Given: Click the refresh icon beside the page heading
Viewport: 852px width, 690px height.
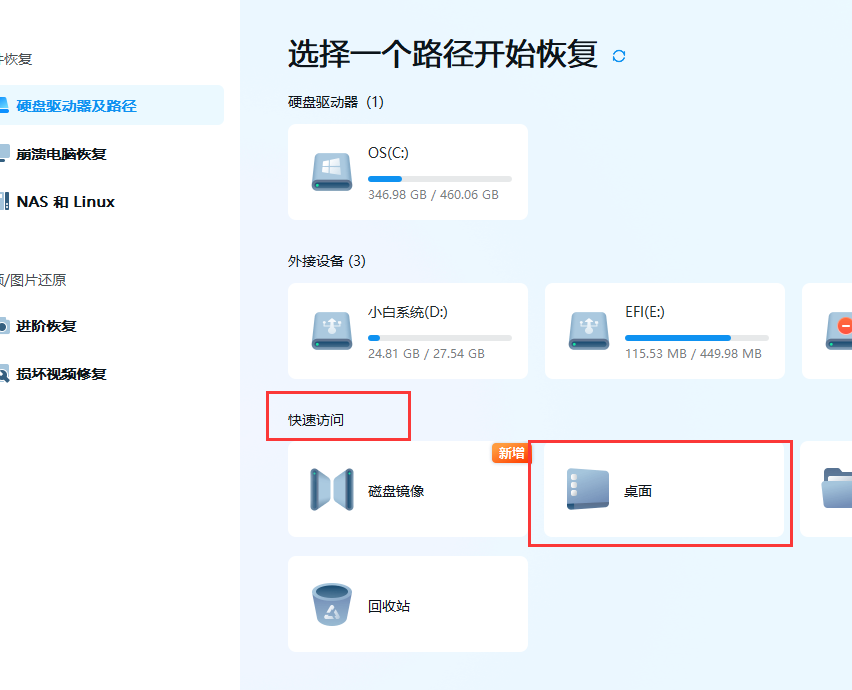Looking at the screenshot, I should (x=618, y=57).
